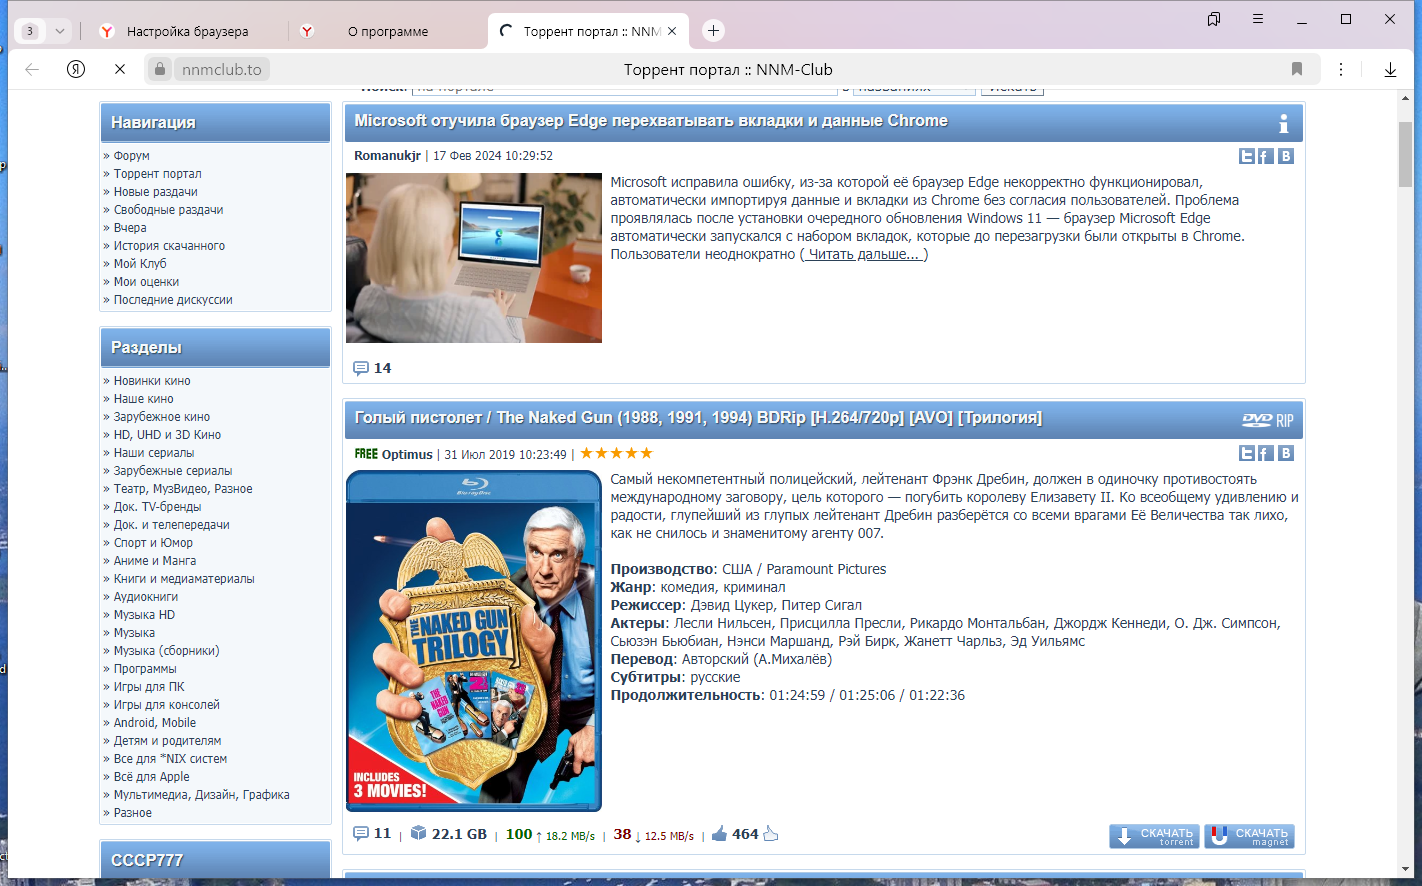Go to Форум in navigation
The height and width of the screenshot is (886, 1422).
[131, 156]
